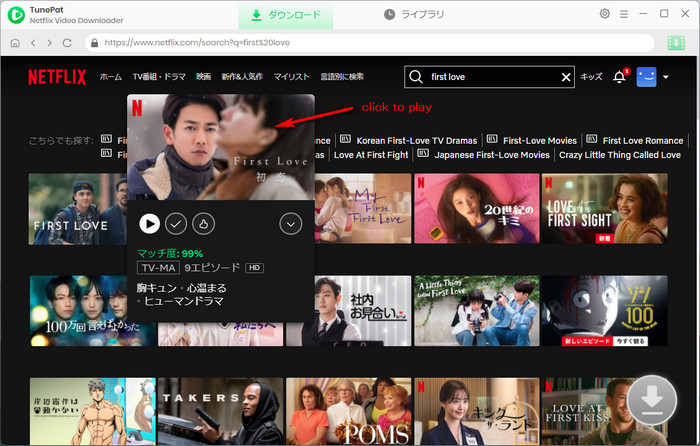Open キッズ profile link
This screenshot has width=700, height=446.
pyautogui.click(x=592, y=77)
